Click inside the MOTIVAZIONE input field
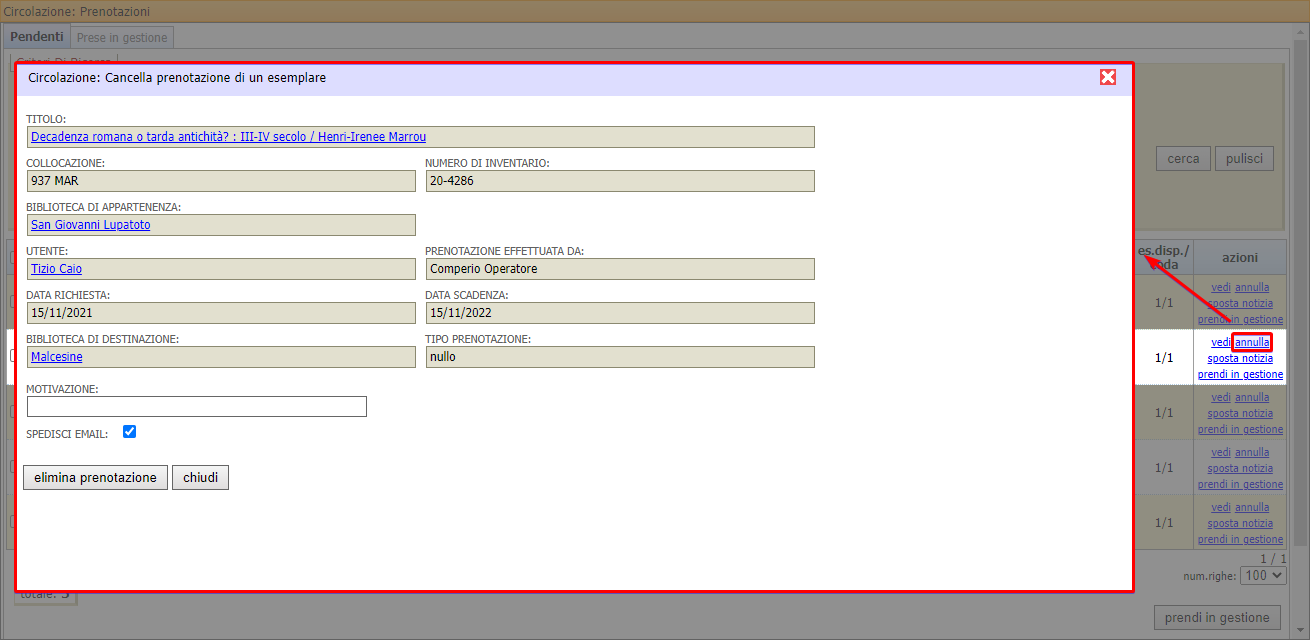 (196, 406)
